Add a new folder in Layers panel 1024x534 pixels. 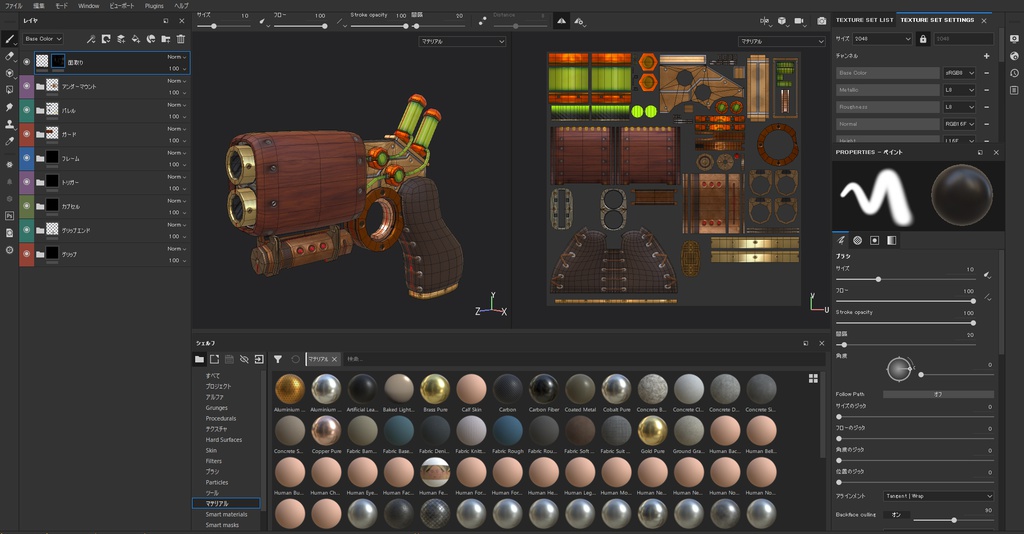166,39
